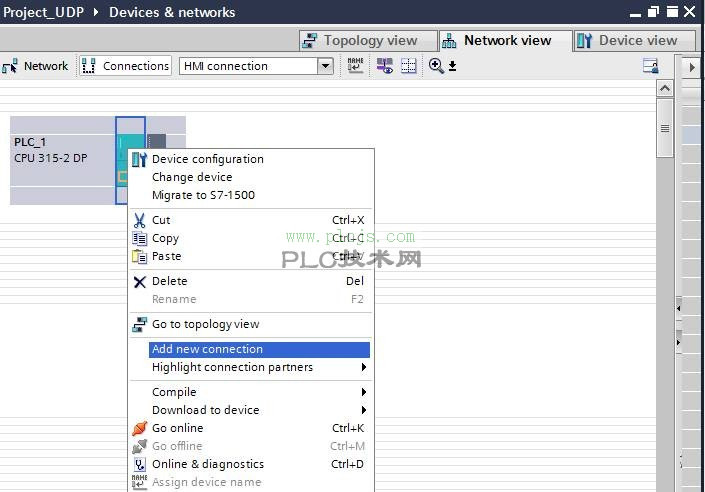The width and height of the screenshot is (705, 492).
Task: Choose Device configuration from context menu
Action: coord(207,159)
